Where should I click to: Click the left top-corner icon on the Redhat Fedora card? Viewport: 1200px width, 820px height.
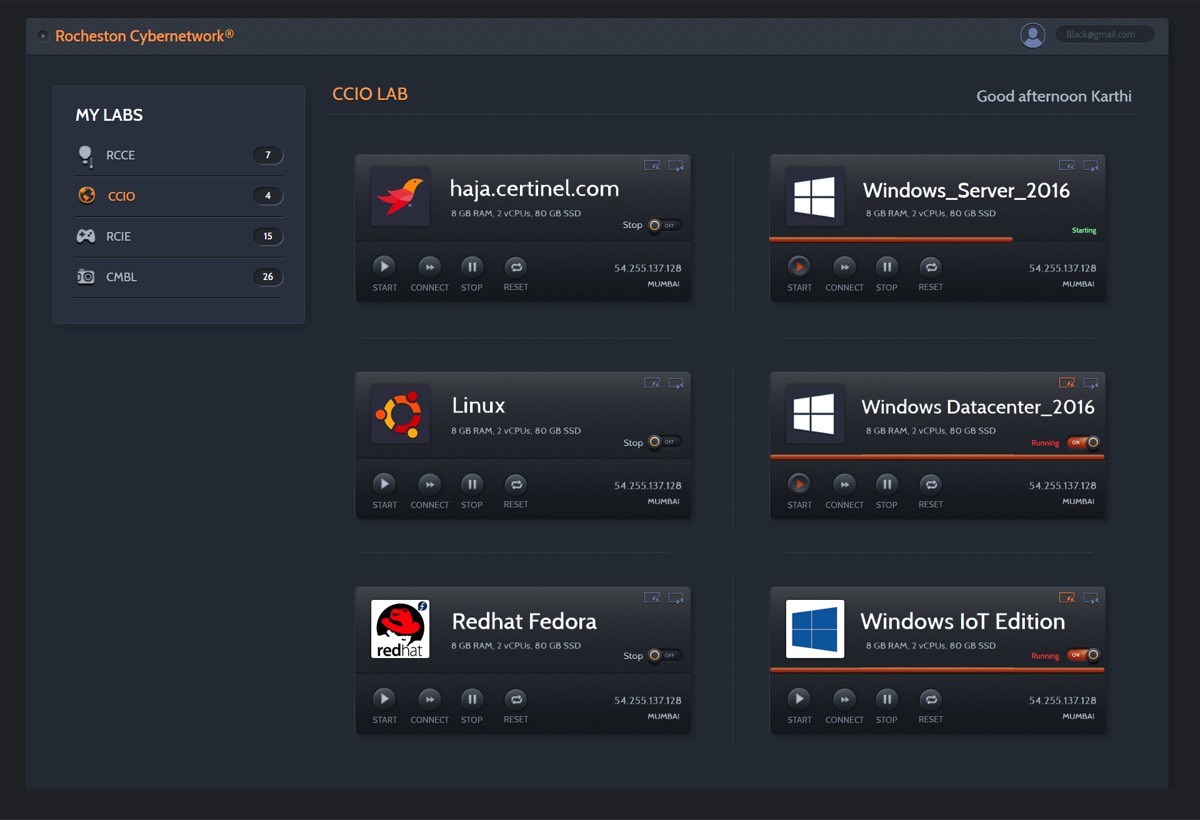tap(652, 597)
